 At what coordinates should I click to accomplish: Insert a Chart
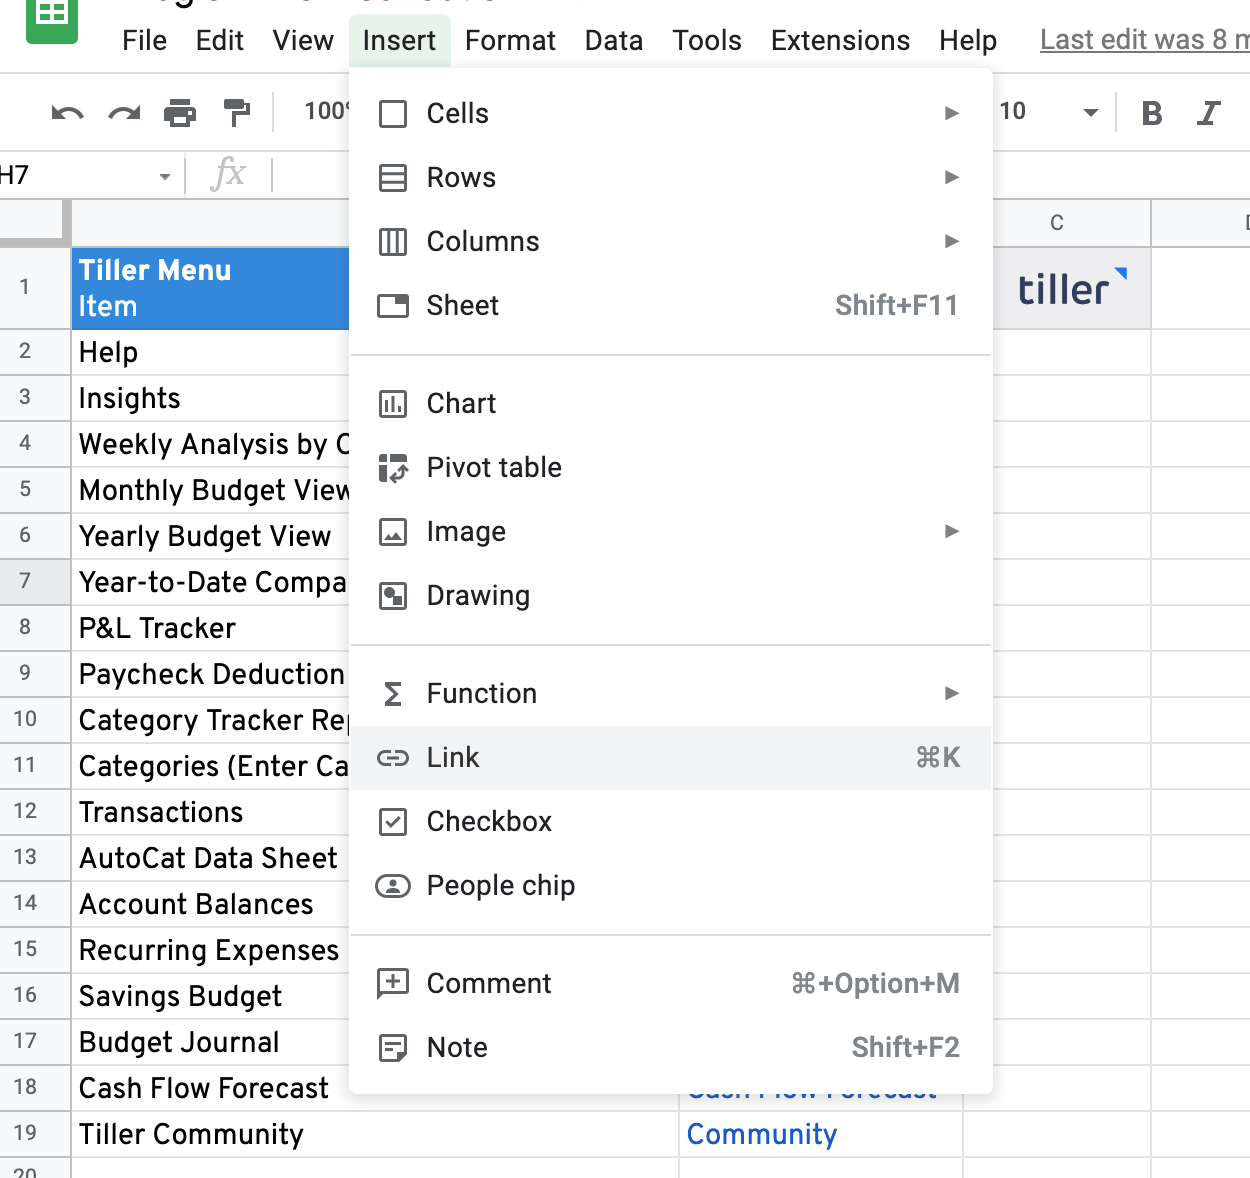tap(461, 404)
